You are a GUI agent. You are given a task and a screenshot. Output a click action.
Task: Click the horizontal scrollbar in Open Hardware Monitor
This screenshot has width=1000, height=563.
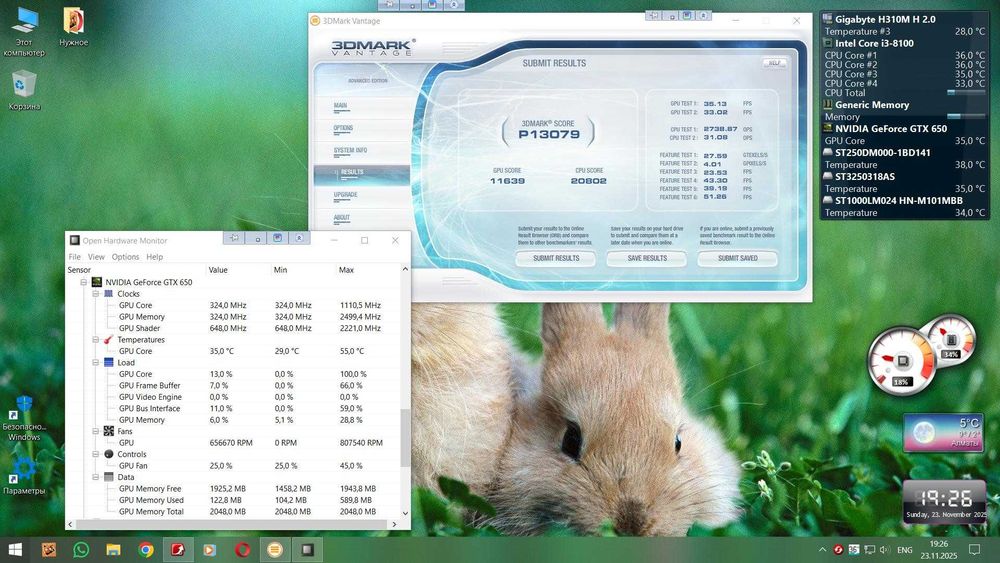[231, 524]
